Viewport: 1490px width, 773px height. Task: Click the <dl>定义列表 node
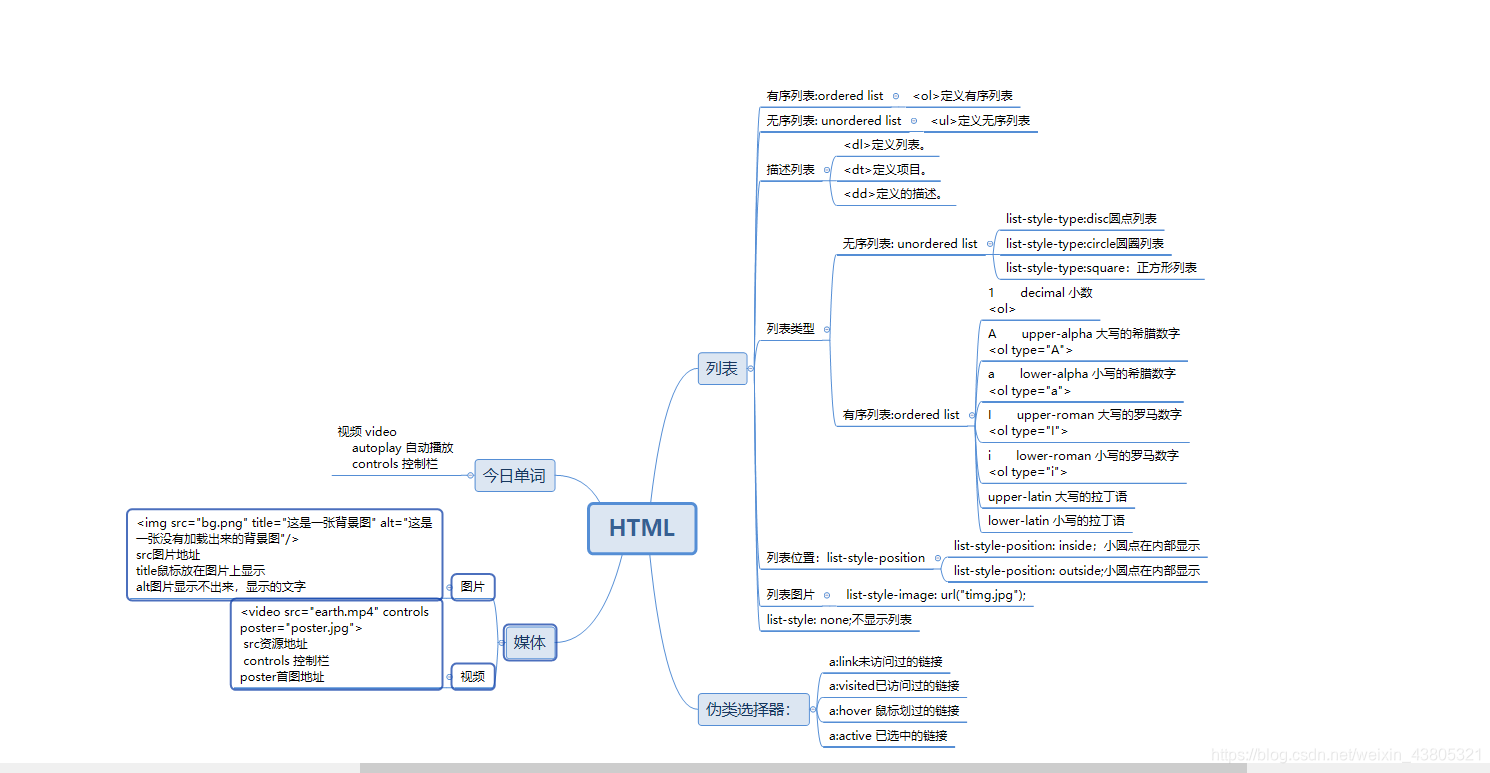885,145
